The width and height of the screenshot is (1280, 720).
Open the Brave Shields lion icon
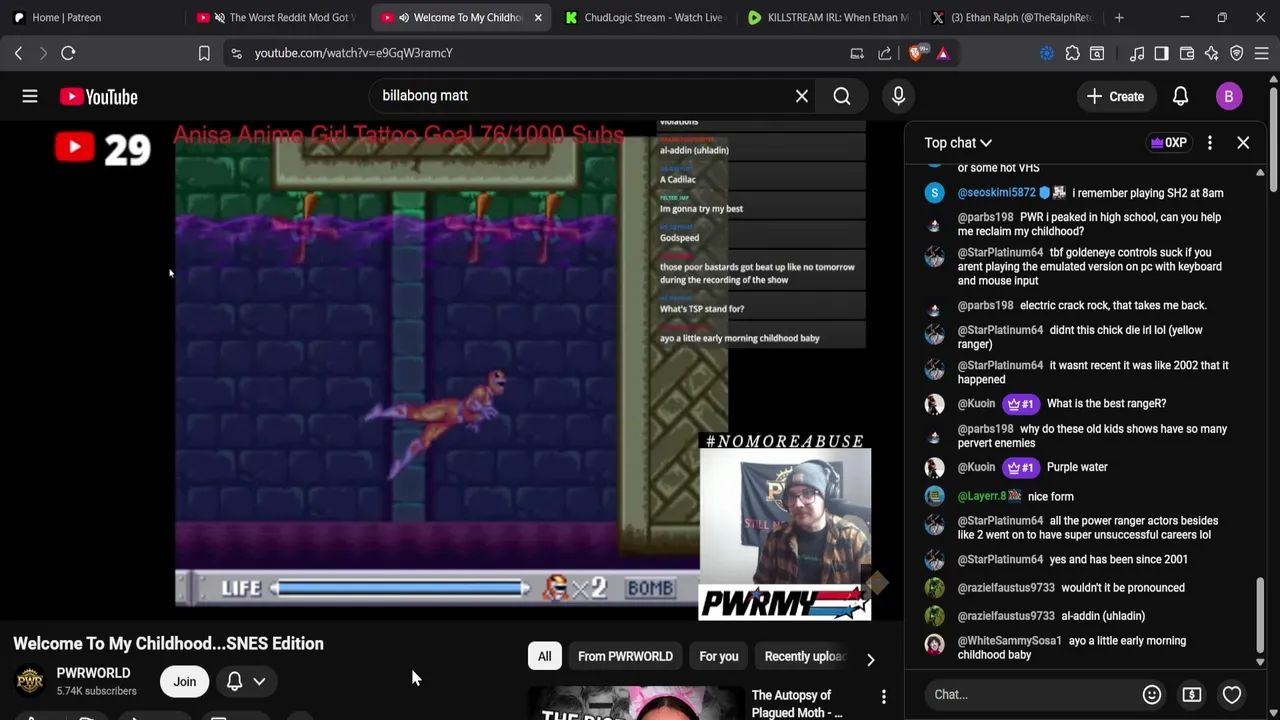[x=916, y=53]
